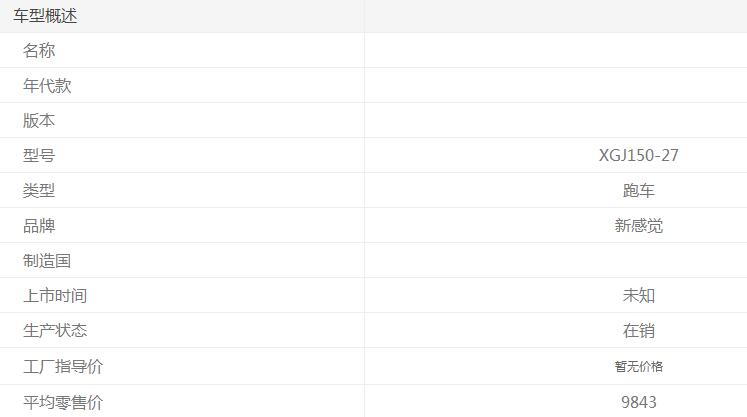Click the 暂无价格 price text
Viewport: 747px width, 417px height.
pos(638,367)
